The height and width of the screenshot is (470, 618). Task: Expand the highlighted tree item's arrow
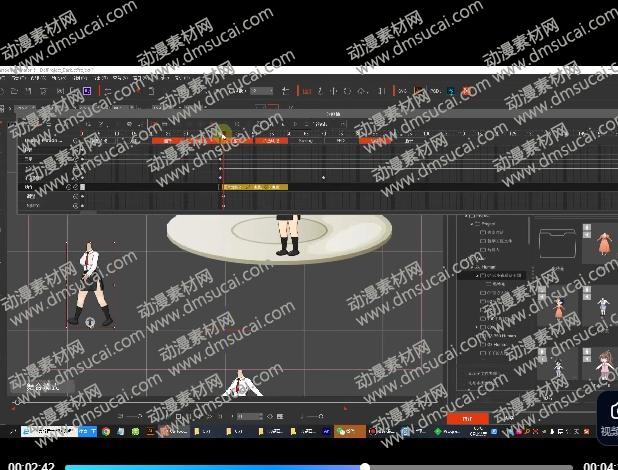pyautogui.click(x=476, y=275)
